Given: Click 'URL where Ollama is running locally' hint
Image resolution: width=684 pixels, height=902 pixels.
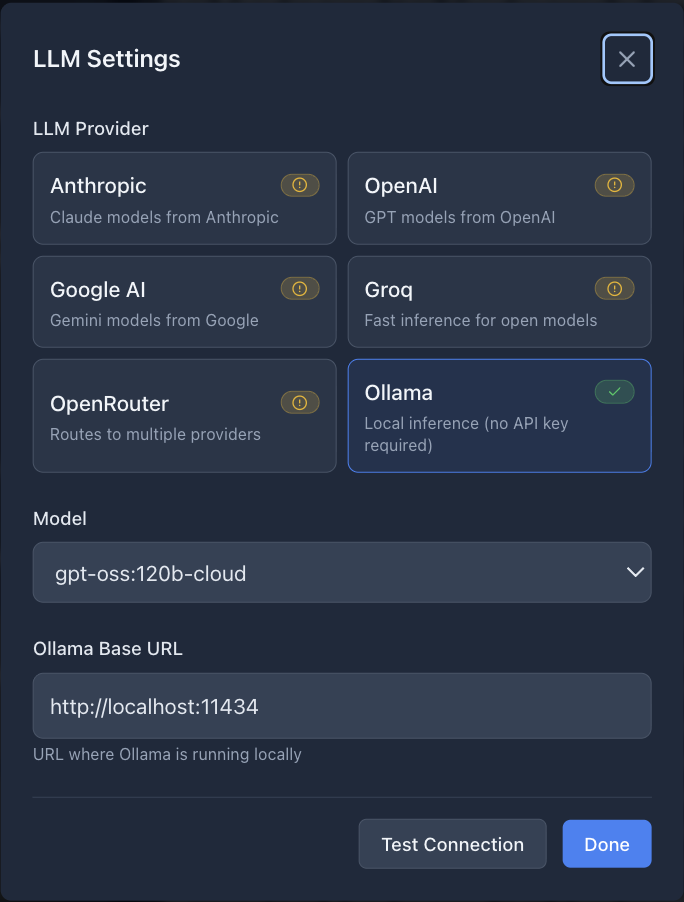Looking at the screenshot, I should coord(167,754).
